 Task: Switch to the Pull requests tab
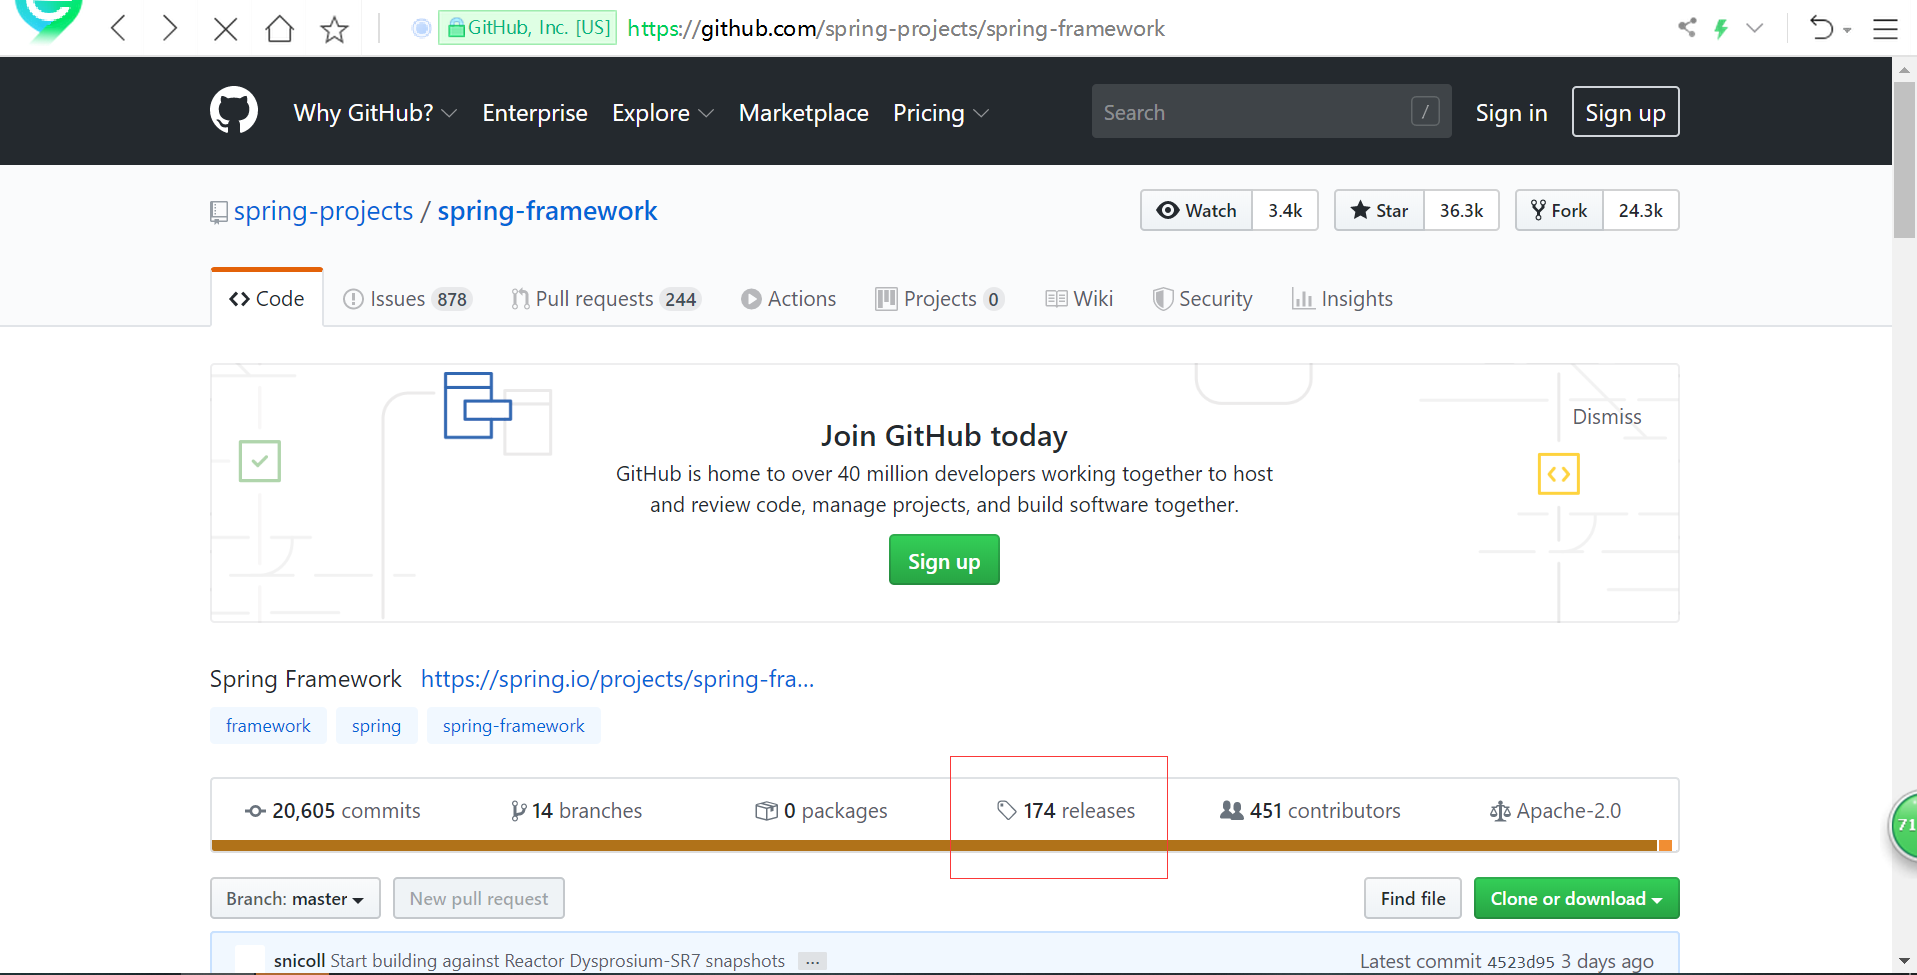point(605,299)
